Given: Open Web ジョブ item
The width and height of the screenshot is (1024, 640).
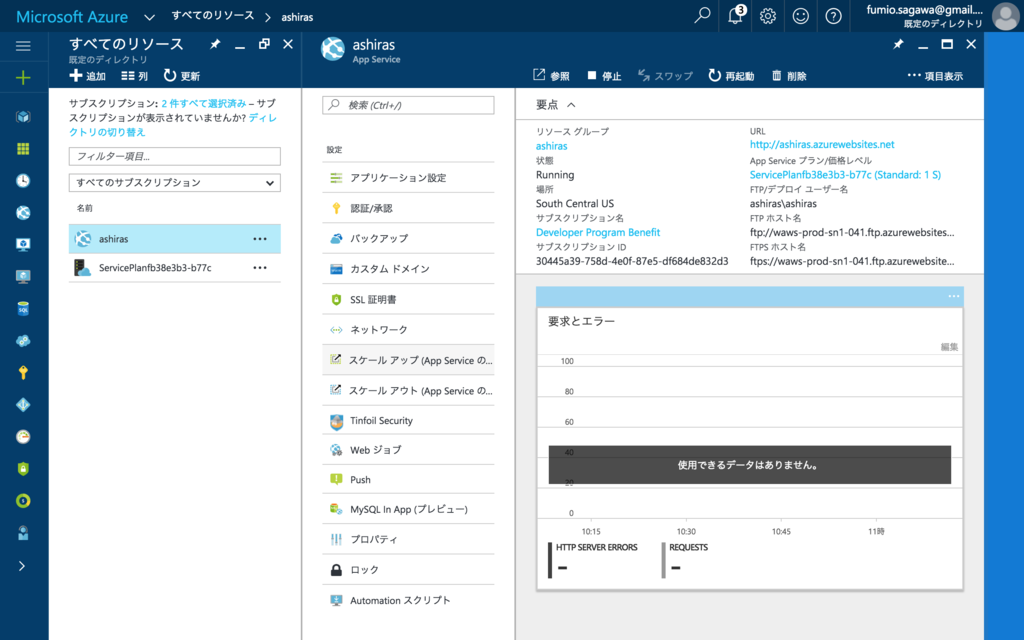Looking at the screenshot, I should coord(408,450).
